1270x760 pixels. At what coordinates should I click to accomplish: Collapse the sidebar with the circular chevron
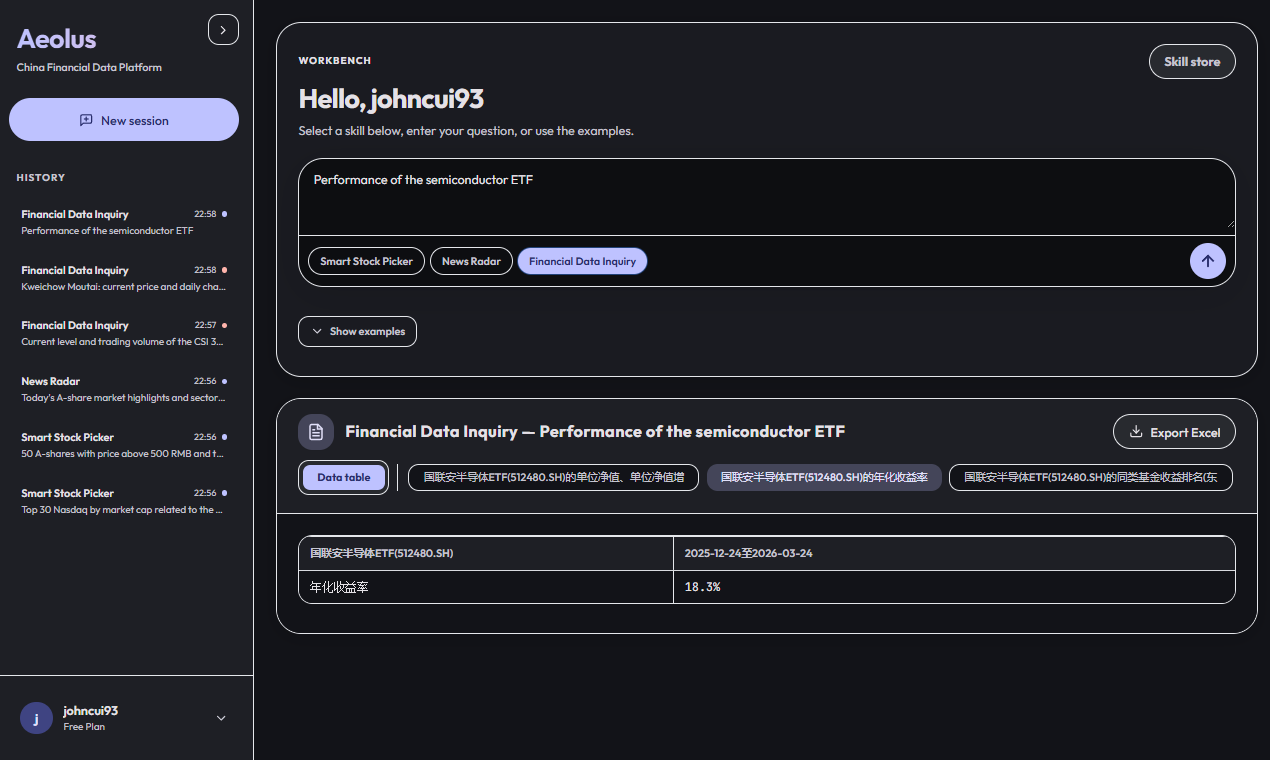[x=223, y=29]
